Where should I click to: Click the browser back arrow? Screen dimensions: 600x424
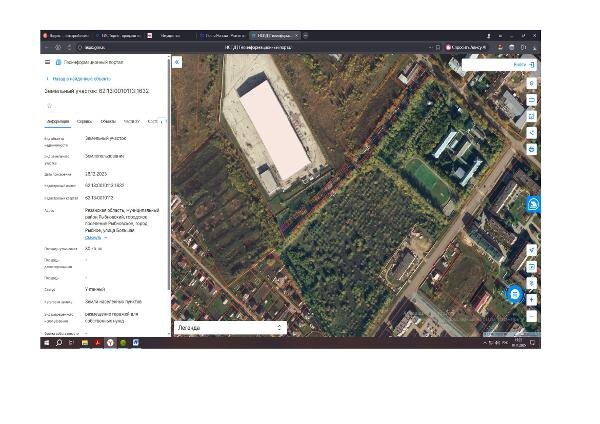tap(46, 47)
